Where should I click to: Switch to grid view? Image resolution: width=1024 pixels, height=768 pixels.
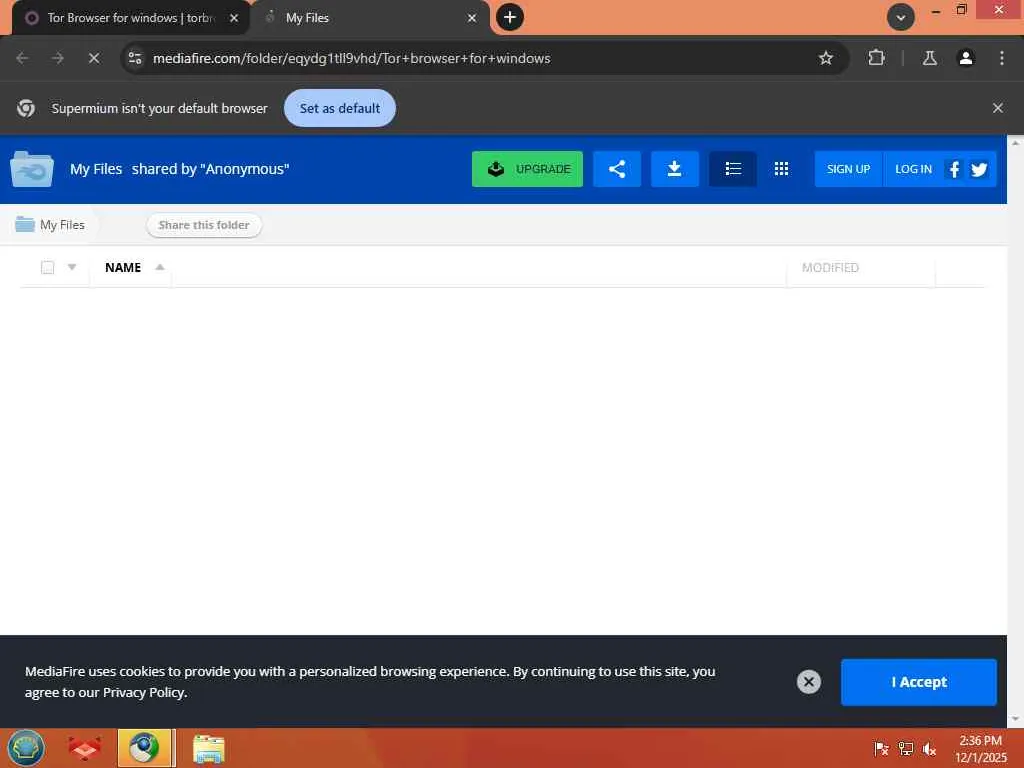coord(781,169)
